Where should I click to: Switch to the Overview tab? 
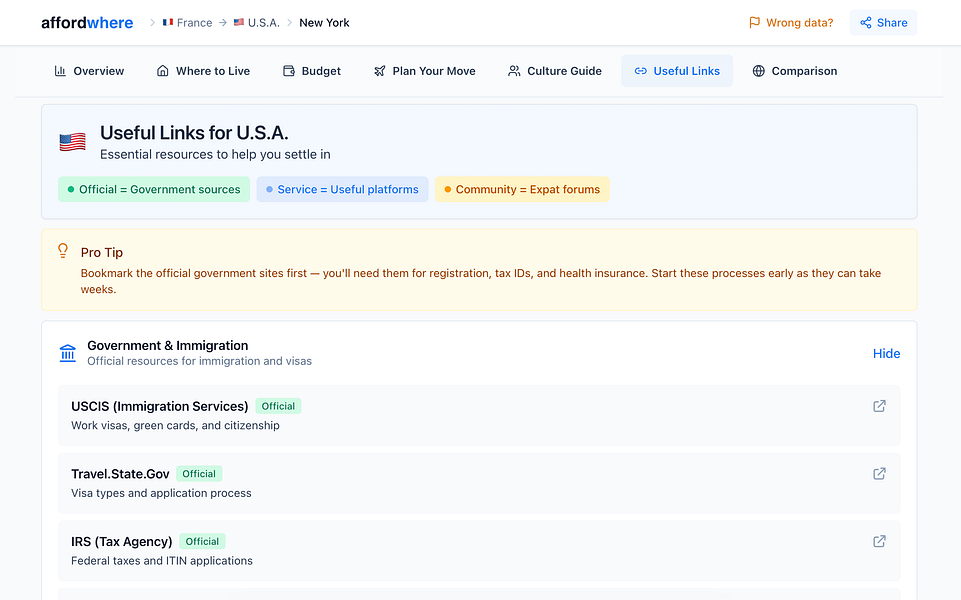click(89, 71)
